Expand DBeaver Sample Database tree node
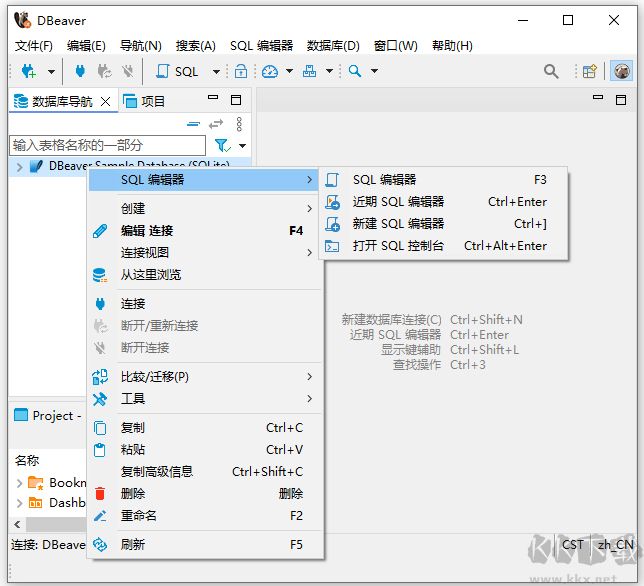The image size is (644, 586). 19,167
